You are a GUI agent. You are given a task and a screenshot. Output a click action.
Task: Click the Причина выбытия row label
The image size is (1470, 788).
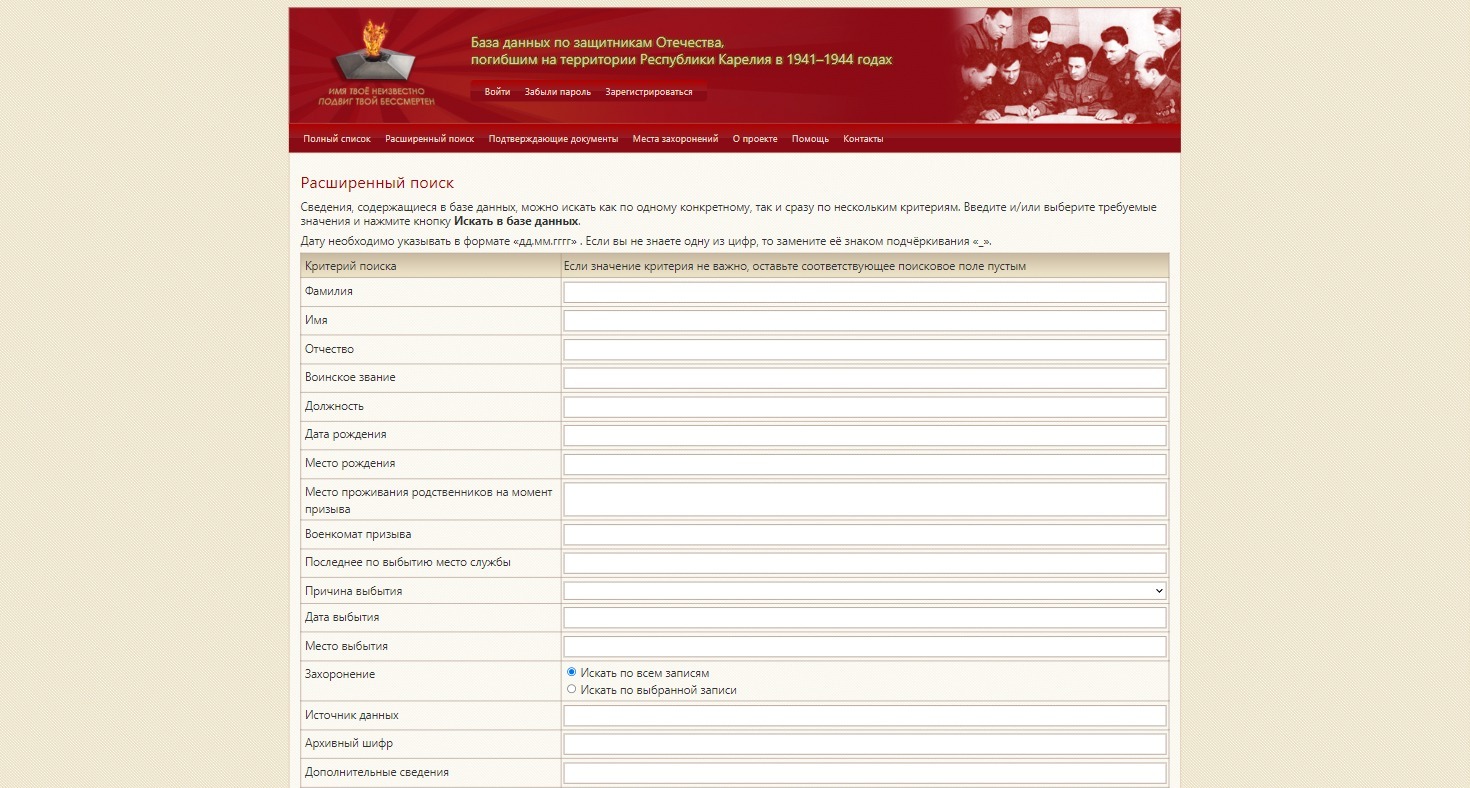(353, 591)
